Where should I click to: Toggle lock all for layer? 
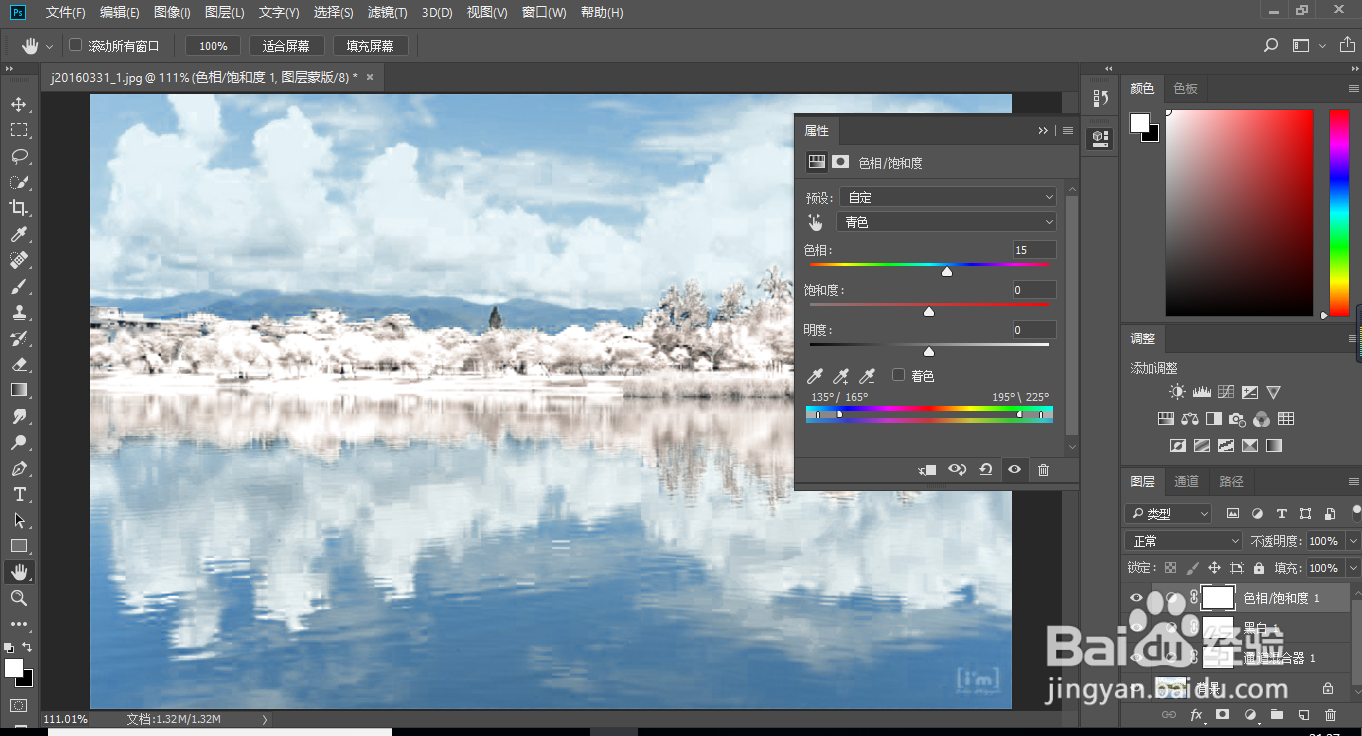click(x=1258, y=568)
